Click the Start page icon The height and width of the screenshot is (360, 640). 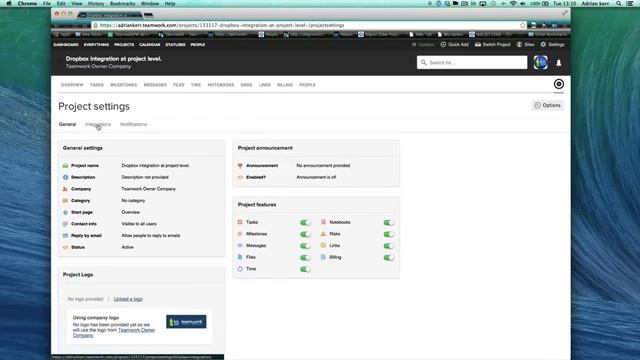[65, 212]
